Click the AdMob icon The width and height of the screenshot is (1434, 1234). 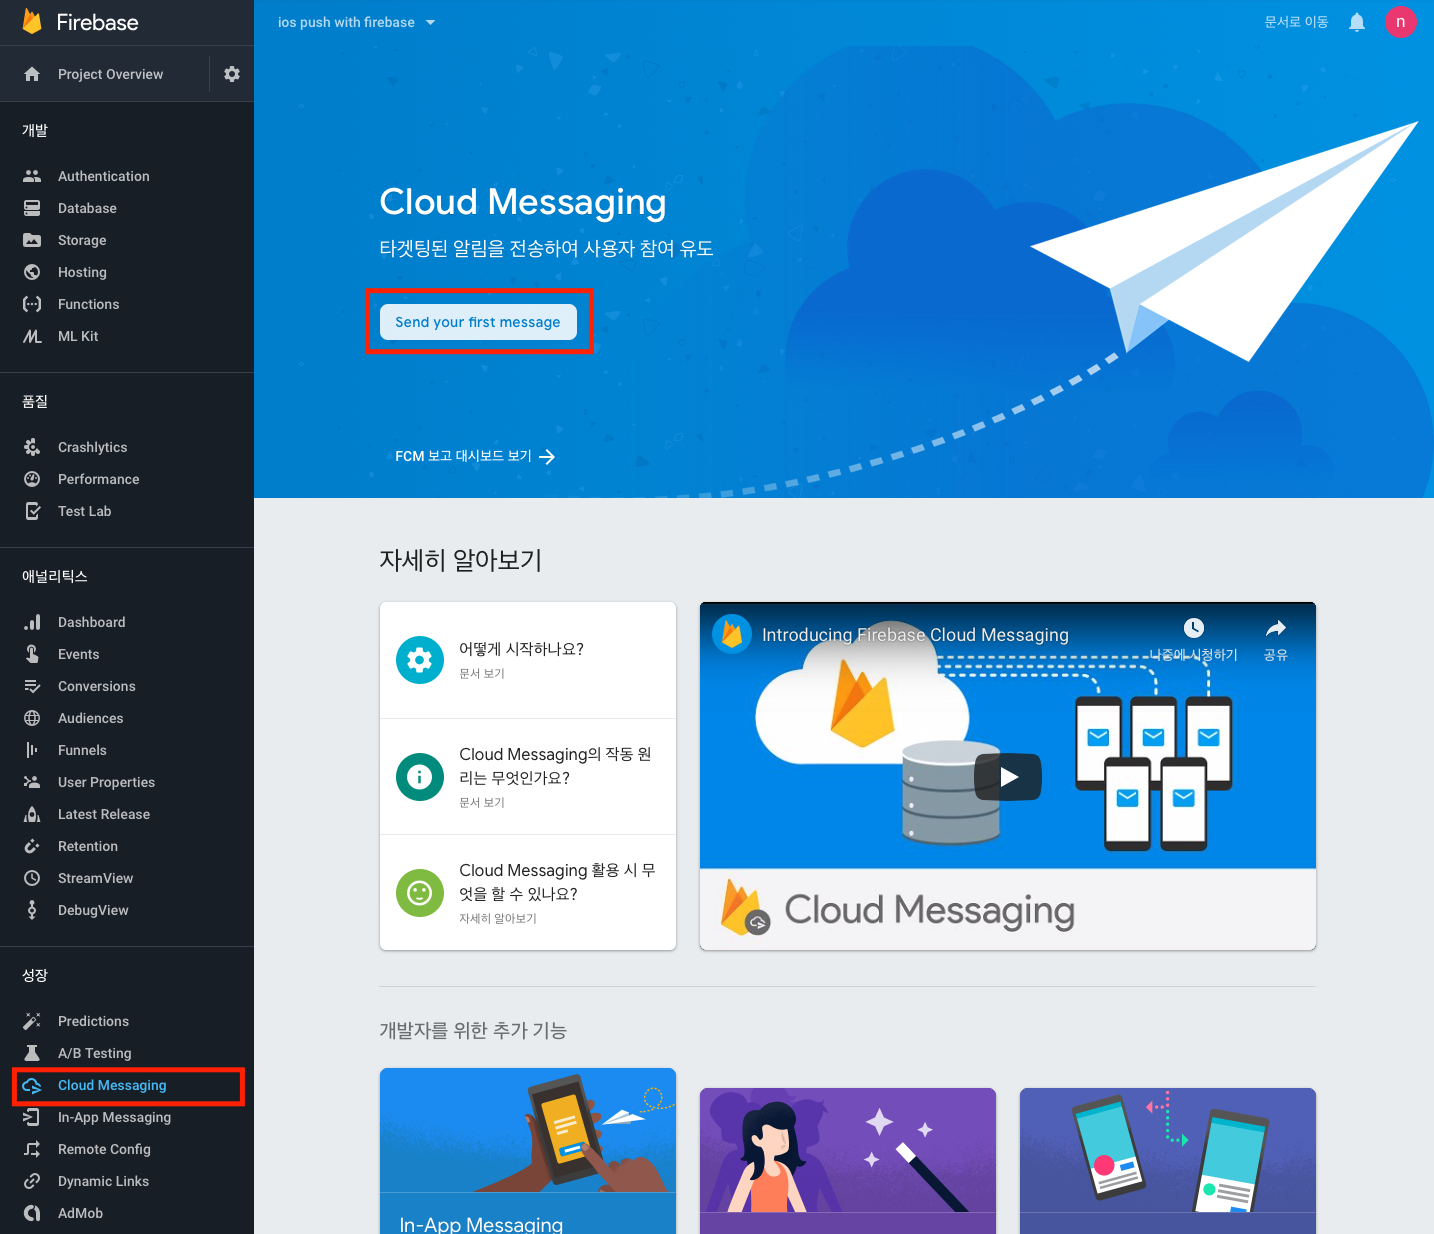[32, 1213]
